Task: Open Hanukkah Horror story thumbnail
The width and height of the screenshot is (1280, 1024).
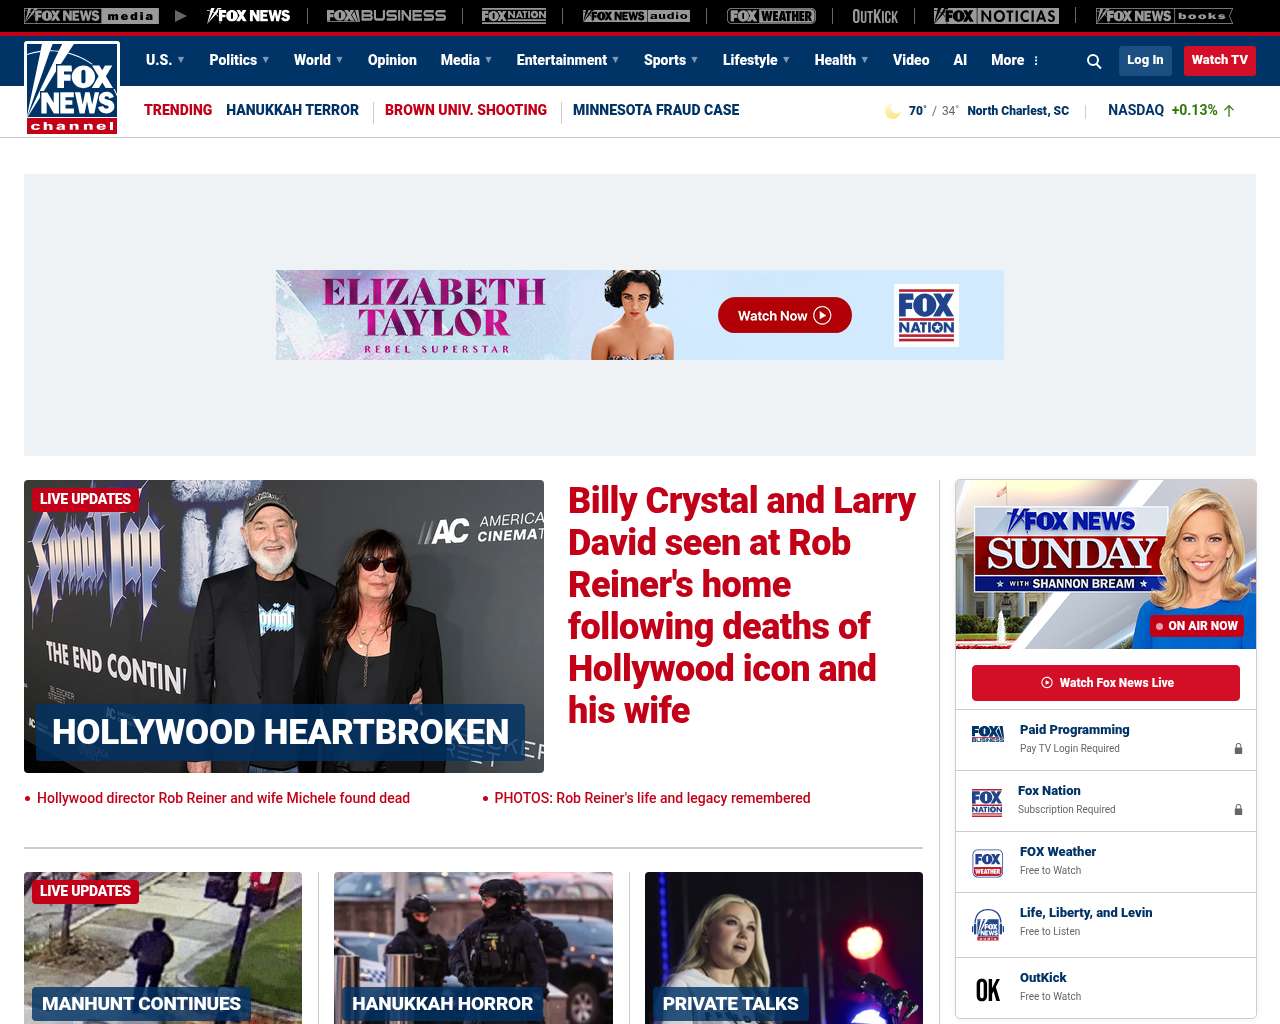Action: (x=473, y=948)
